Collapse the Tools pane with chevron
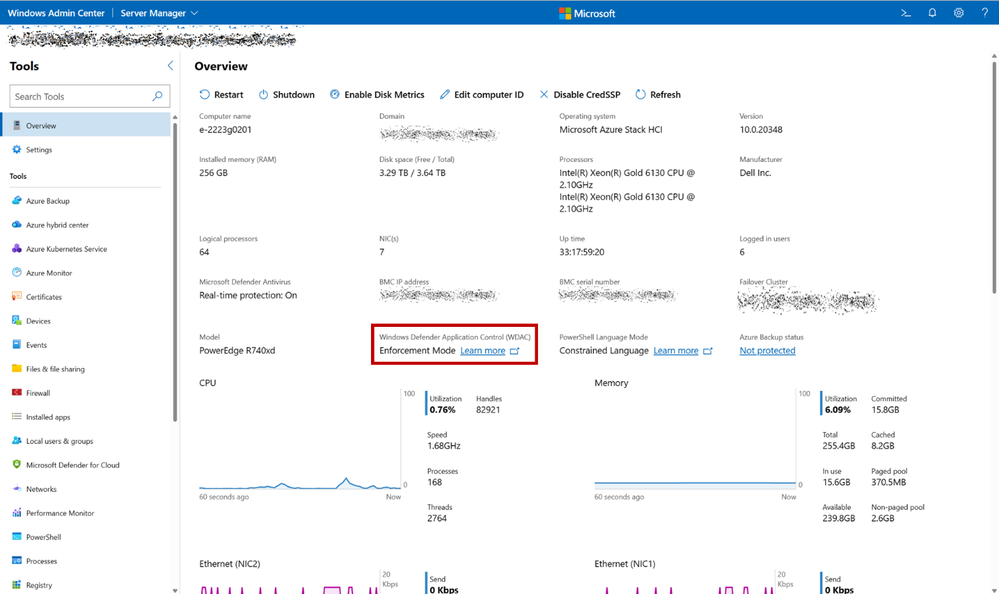The height and width of the screenshot is (594, 999). 170,66
